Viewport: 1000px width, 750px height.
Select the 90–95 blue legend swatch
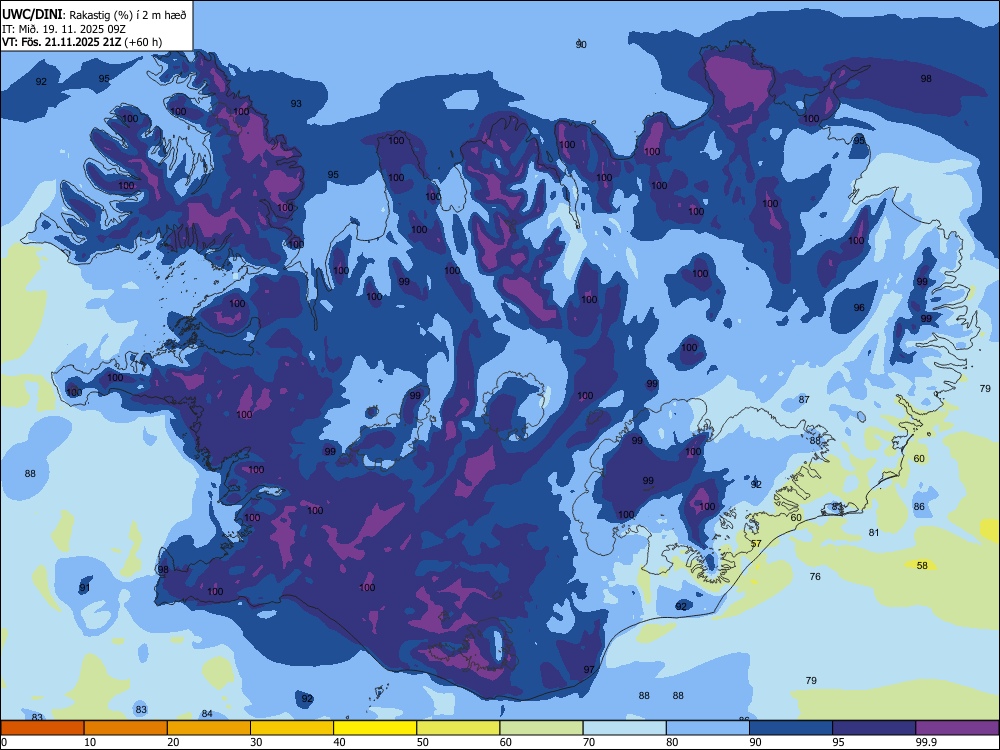tap(791, 728)
